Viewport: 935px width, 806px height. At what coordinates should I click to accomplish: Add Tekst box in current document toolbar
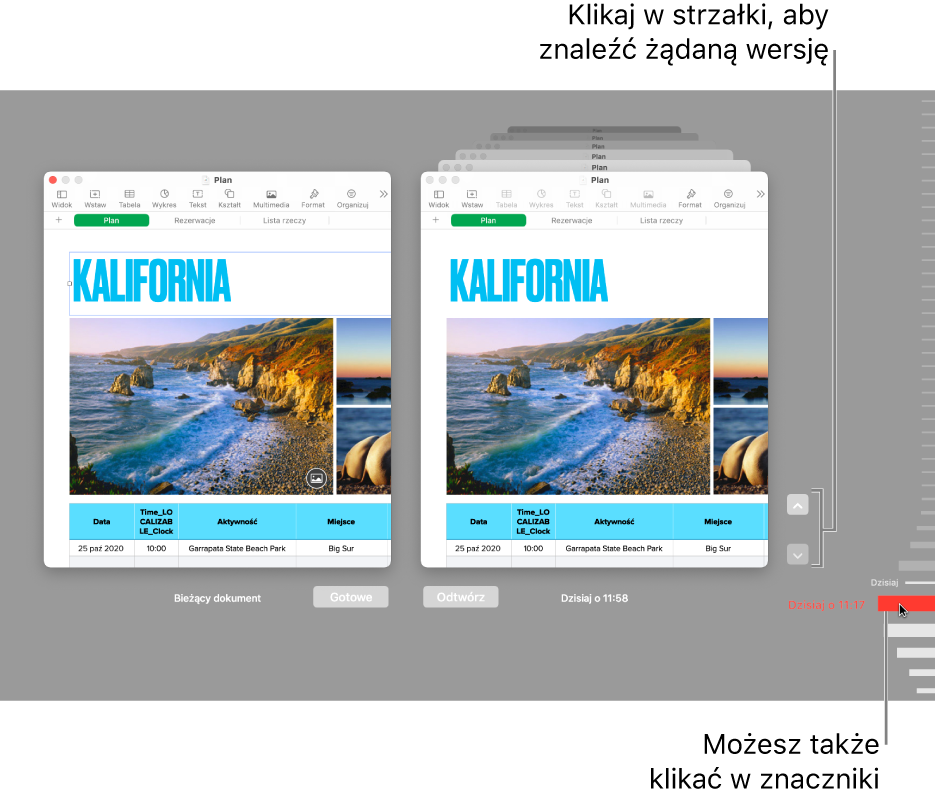pyautogui.click(x=197, y=199)
